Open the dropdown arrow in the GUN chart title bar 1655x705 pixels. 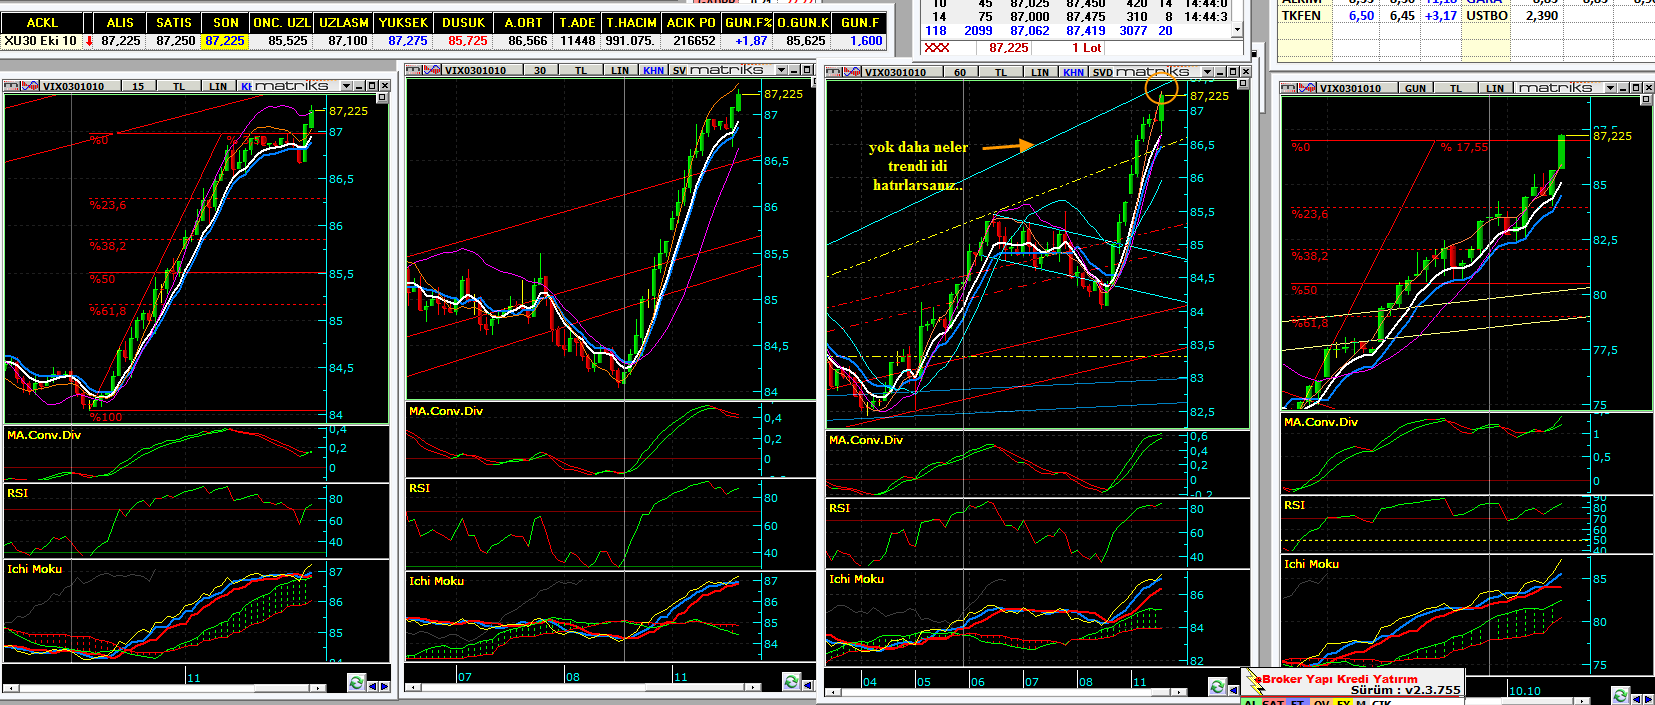pos(1610,88)
